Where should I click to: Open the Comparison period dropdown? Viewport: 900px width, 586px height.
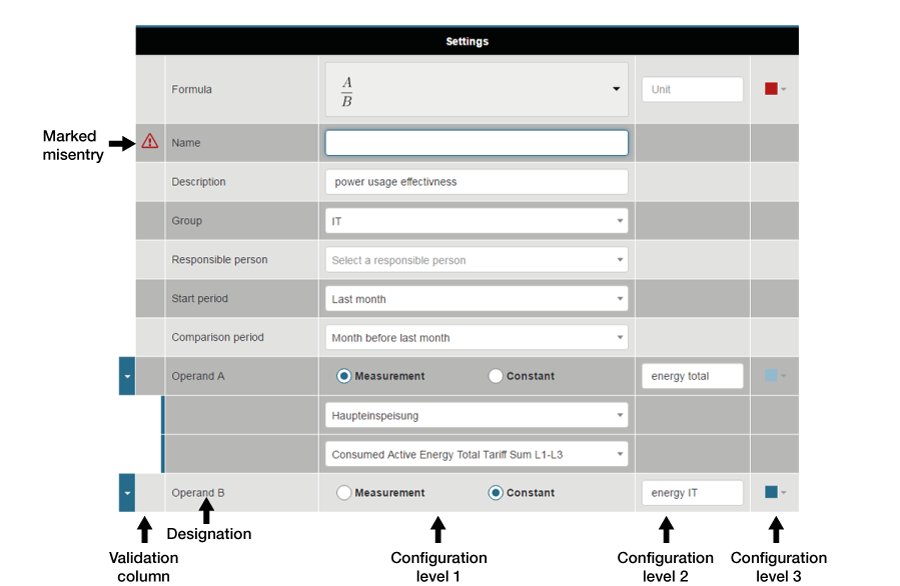[x=476, y=337]
